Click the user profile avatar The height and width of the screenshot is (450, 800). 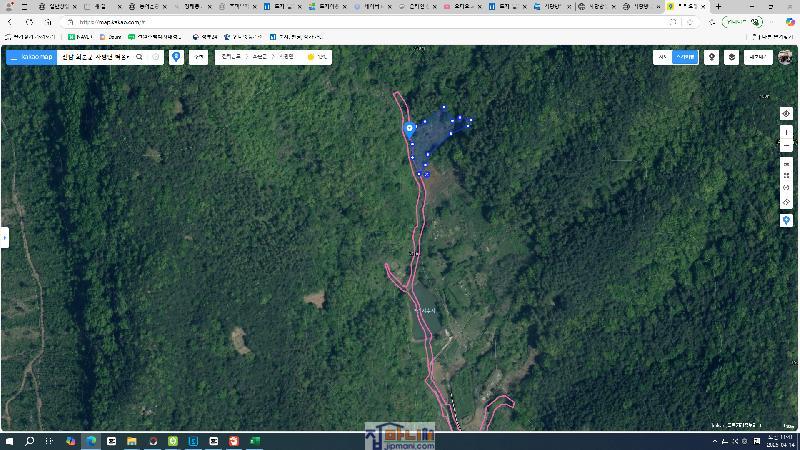pos(784,57)
